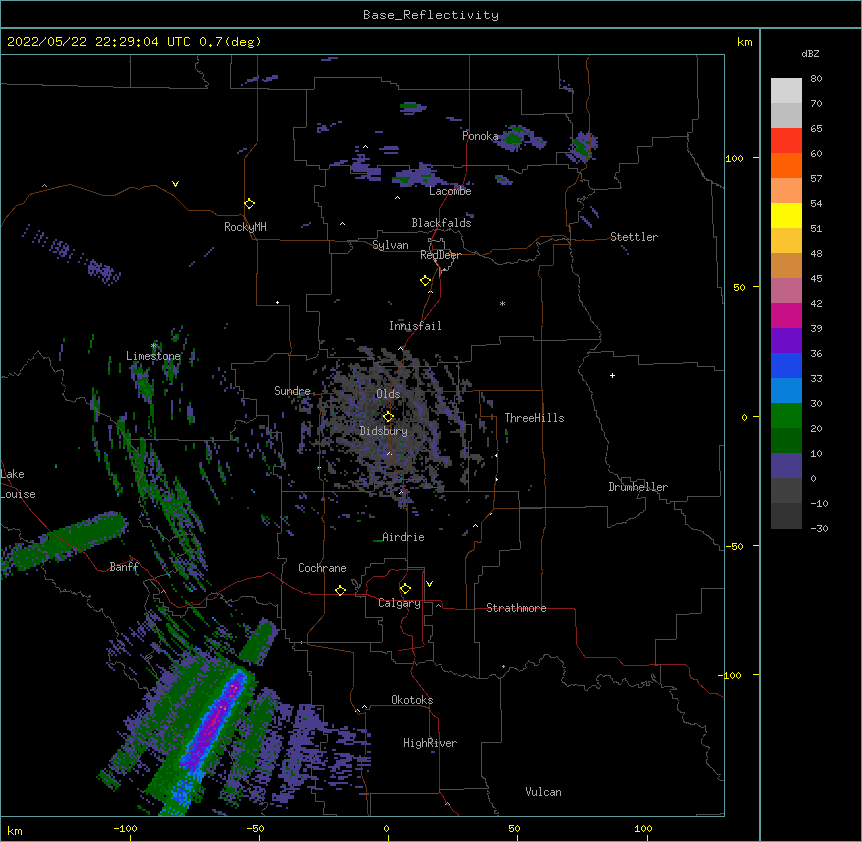Click the ThreeHills town label
Viewport: 862px width, 842px height.
coord(534,418)
